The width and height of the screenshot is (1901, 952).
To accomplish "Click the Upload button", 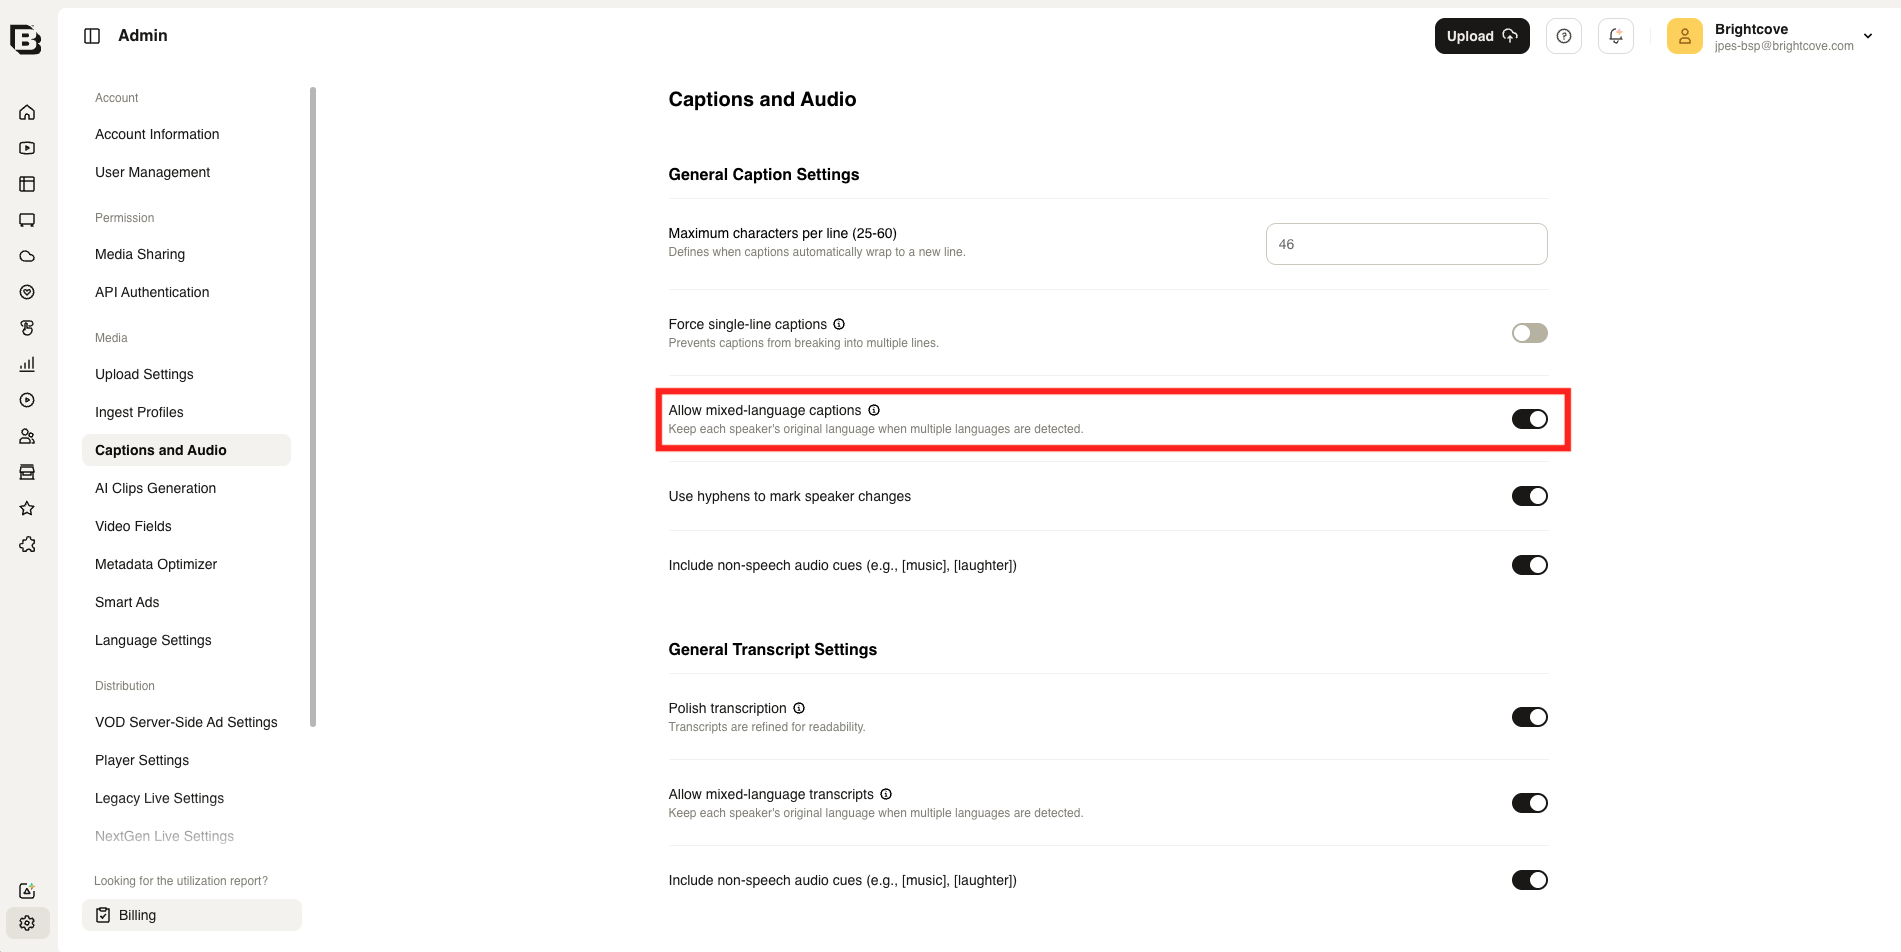I will point(1482,36).
